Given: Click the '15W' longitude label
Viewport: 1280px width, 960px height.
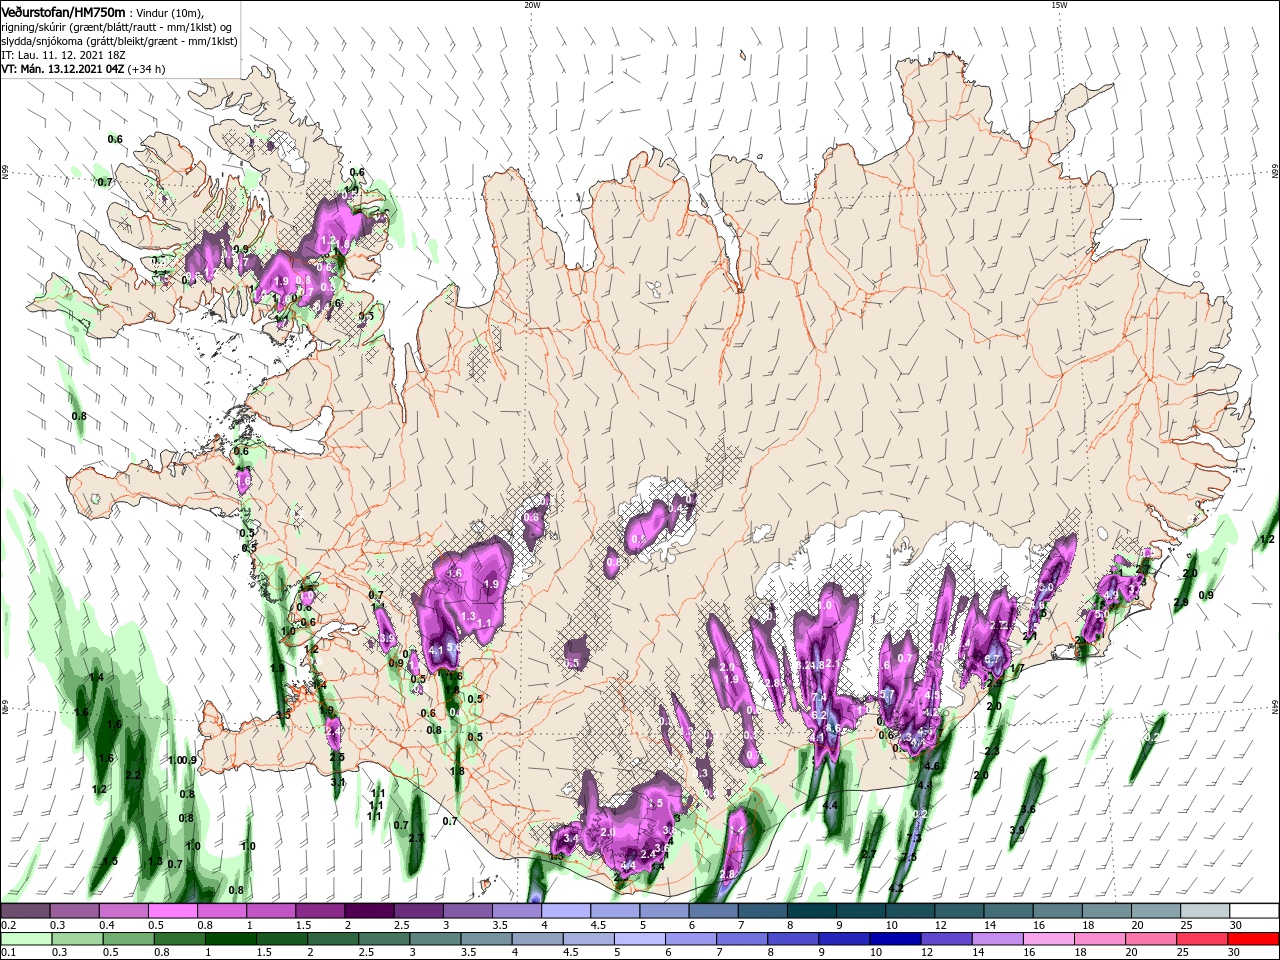Looking at the screenshot, I should pyautogui.click(x=1059, y=5).
